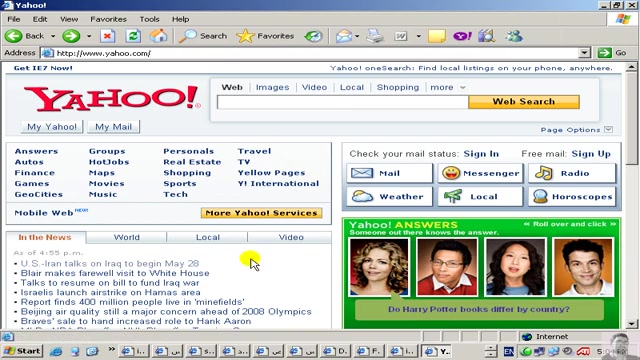This screenshot has height=360, width=640.
Task: Open History toolbar icon
Action: coord(313,36)
